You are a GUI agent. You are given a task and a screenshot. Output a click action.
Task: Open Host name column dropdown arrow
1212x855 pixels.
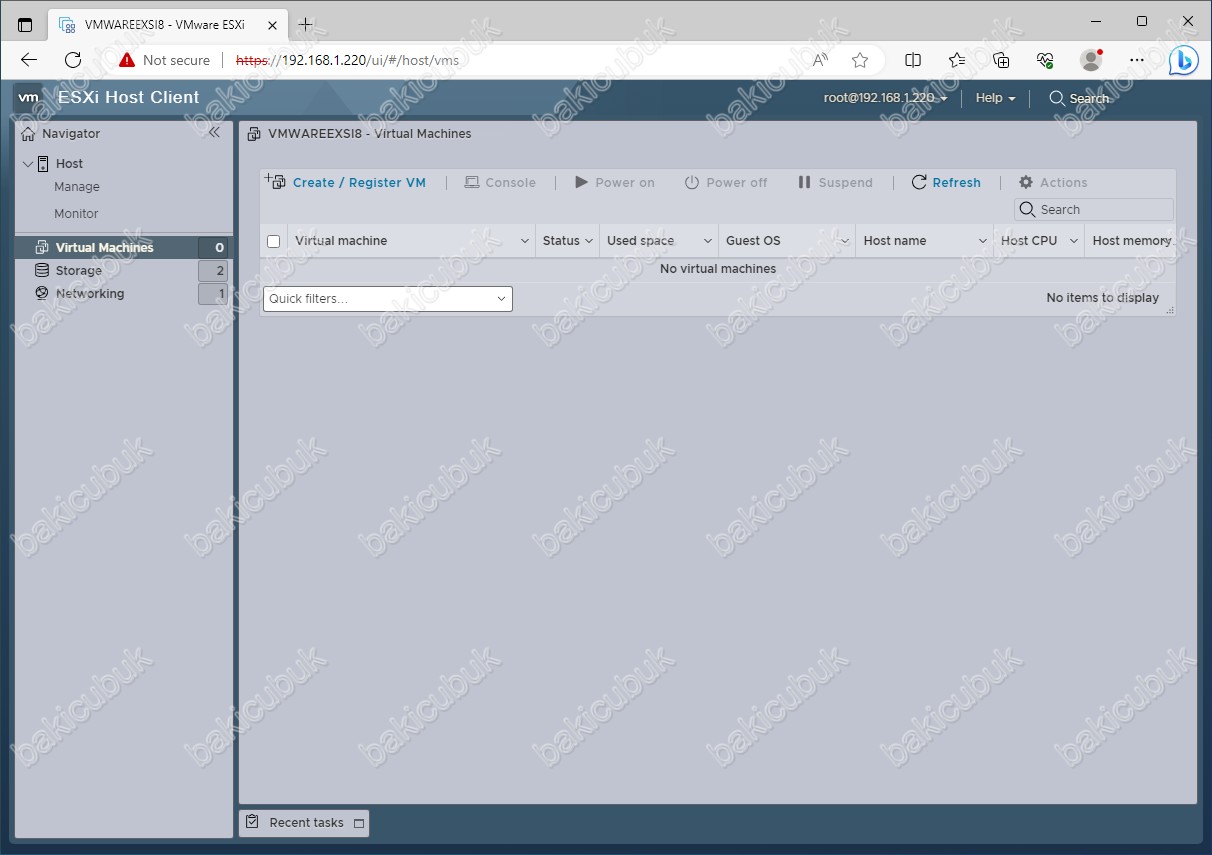coord(982,241)
